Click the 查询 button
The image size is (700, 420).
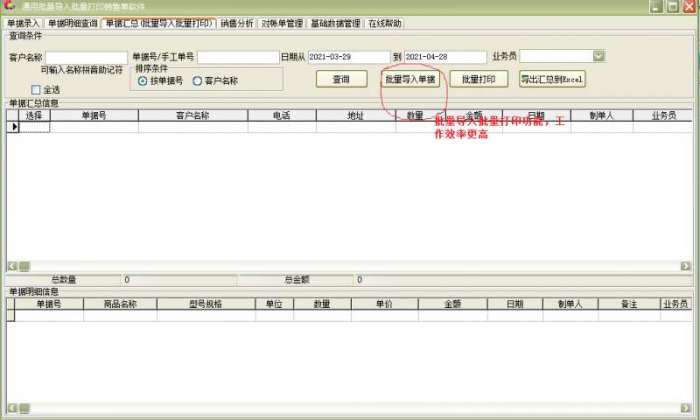pos(342,79)
